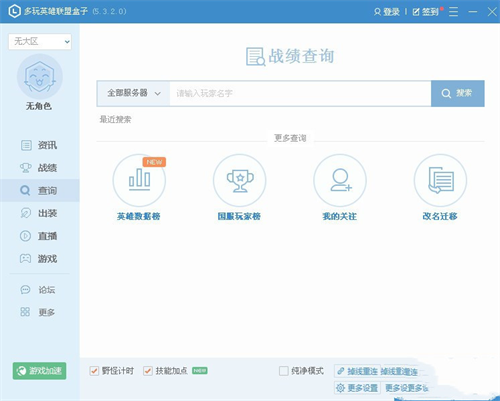Image resolution: width=500 pixels, height=401 pixels.
Task: Click the 战绩查询 heading
Action: pyautogui.click(x=290, y=56)
